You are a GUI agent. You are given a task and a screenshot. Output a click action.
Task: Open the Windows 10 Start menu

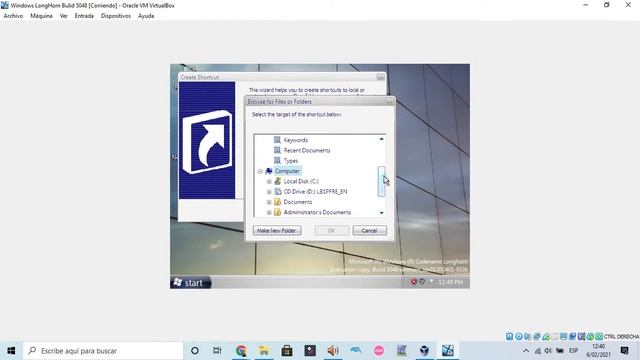(11, 351)
